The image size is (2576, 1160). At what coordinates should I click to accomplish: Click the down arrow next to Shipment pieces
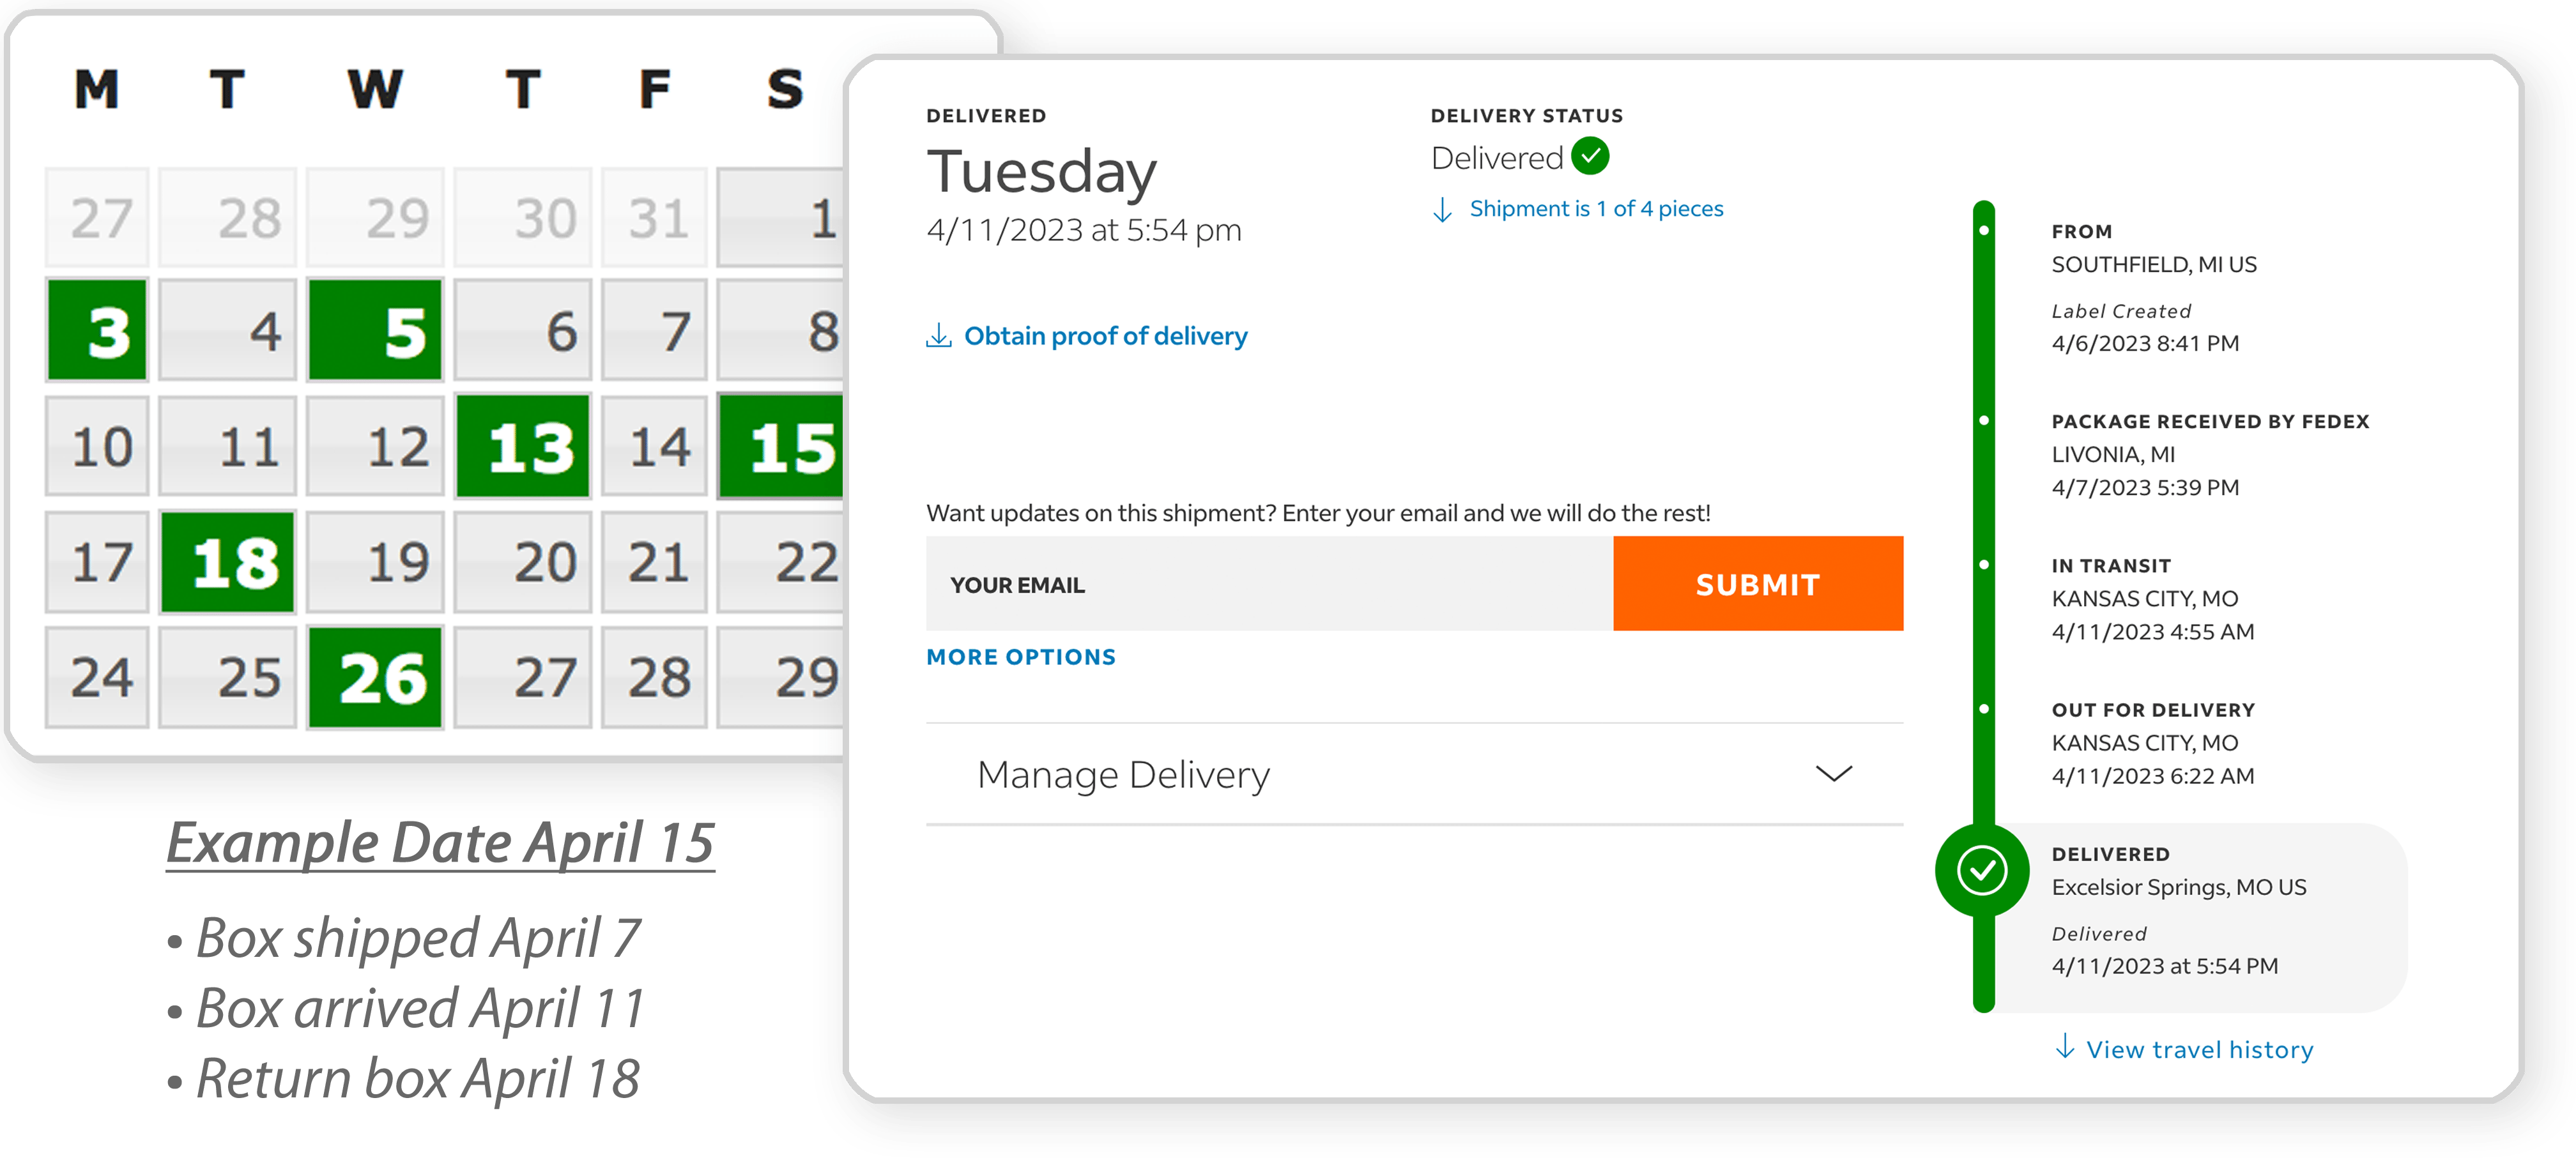[1442, 209]
